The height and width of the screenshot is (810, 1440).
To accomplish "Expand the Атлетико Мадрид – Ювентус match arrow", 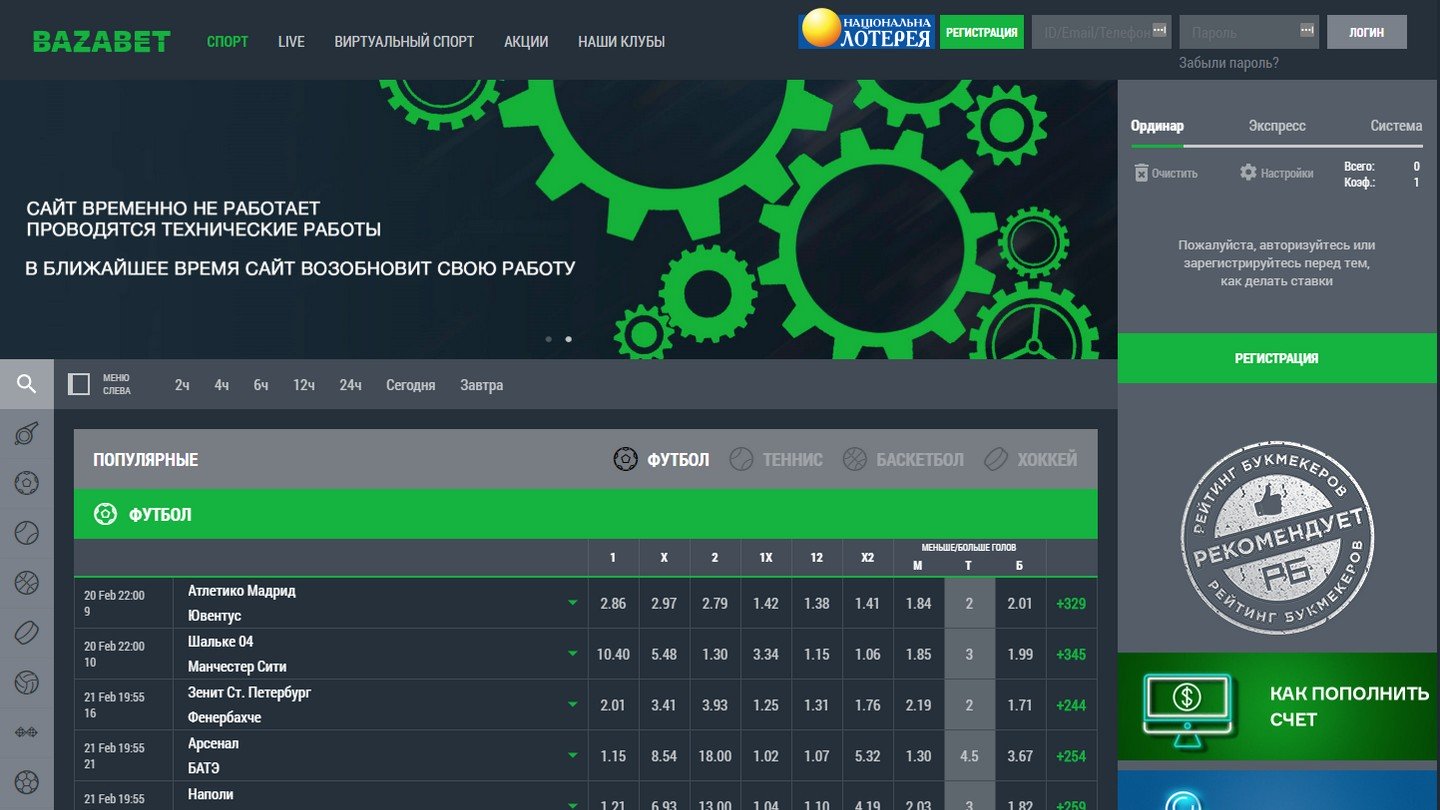I will (573, 603).
